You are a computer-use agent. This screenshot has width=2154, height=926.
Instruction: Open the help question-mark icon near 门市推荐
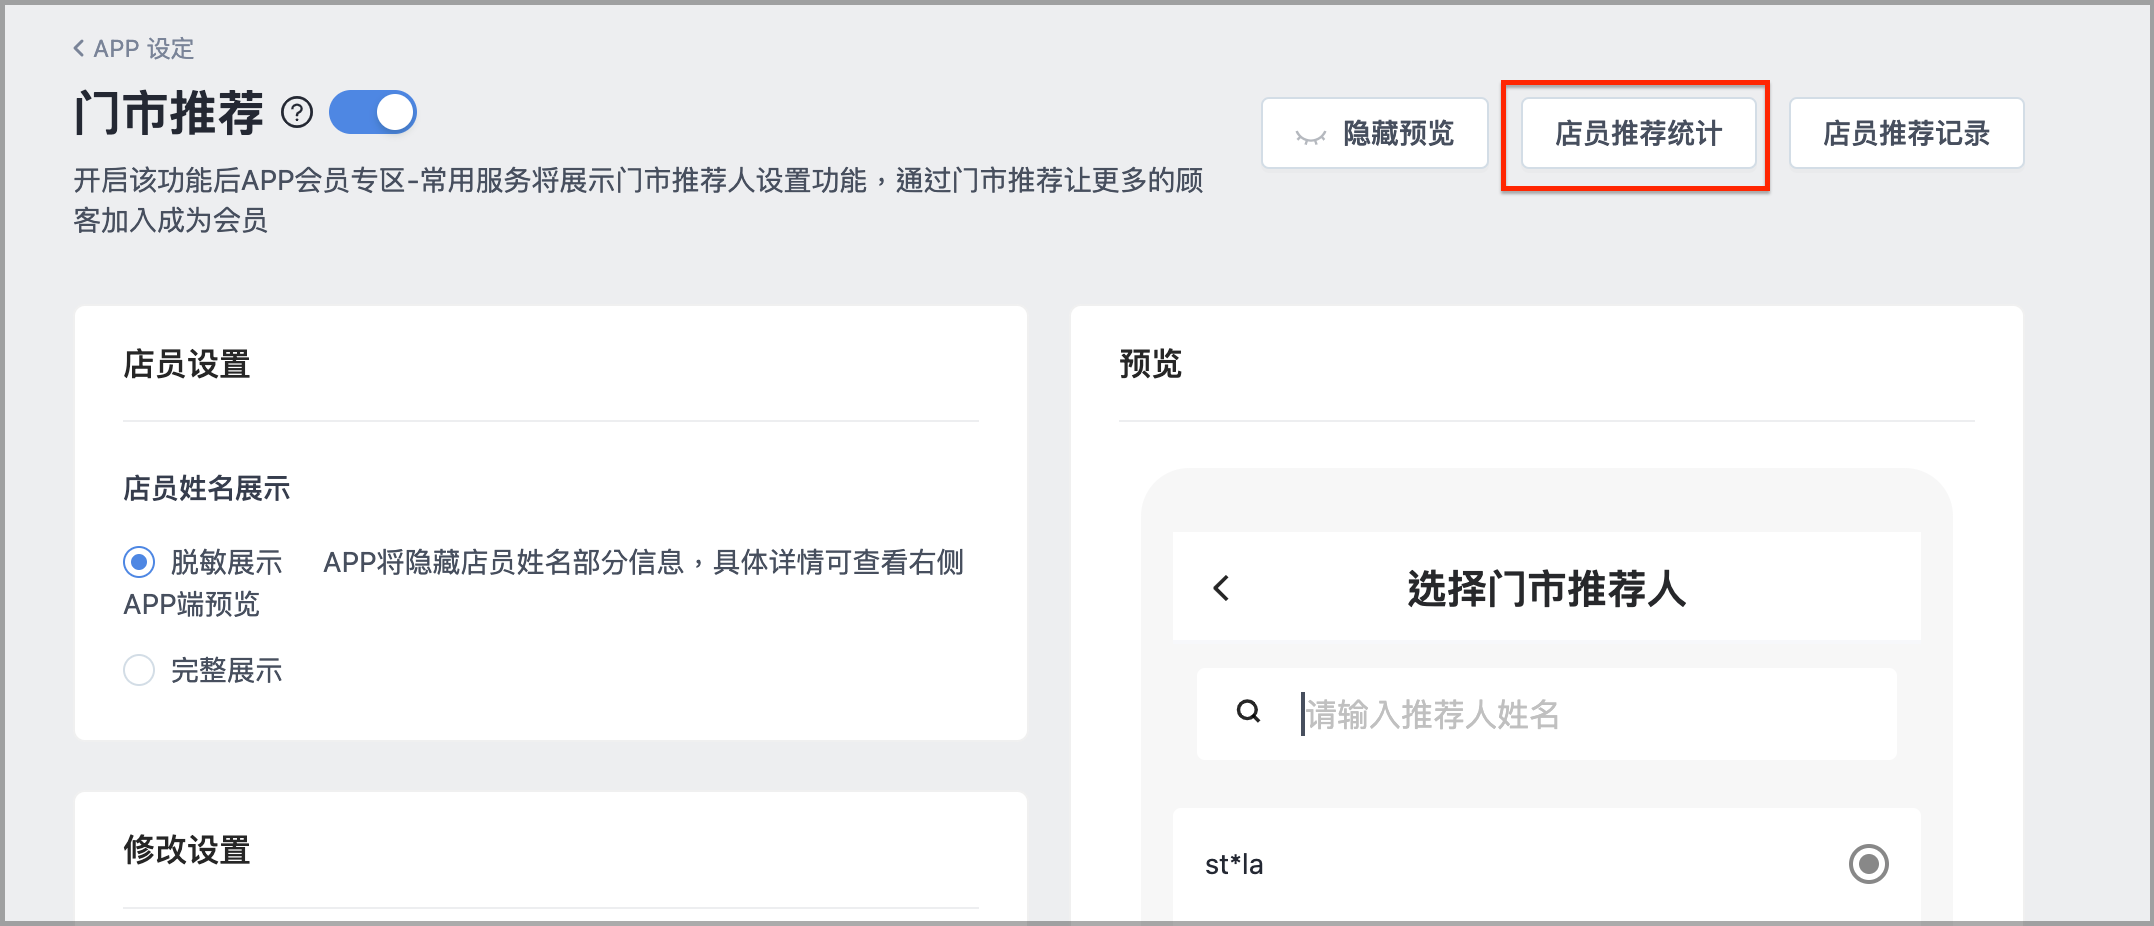[297, 112]
